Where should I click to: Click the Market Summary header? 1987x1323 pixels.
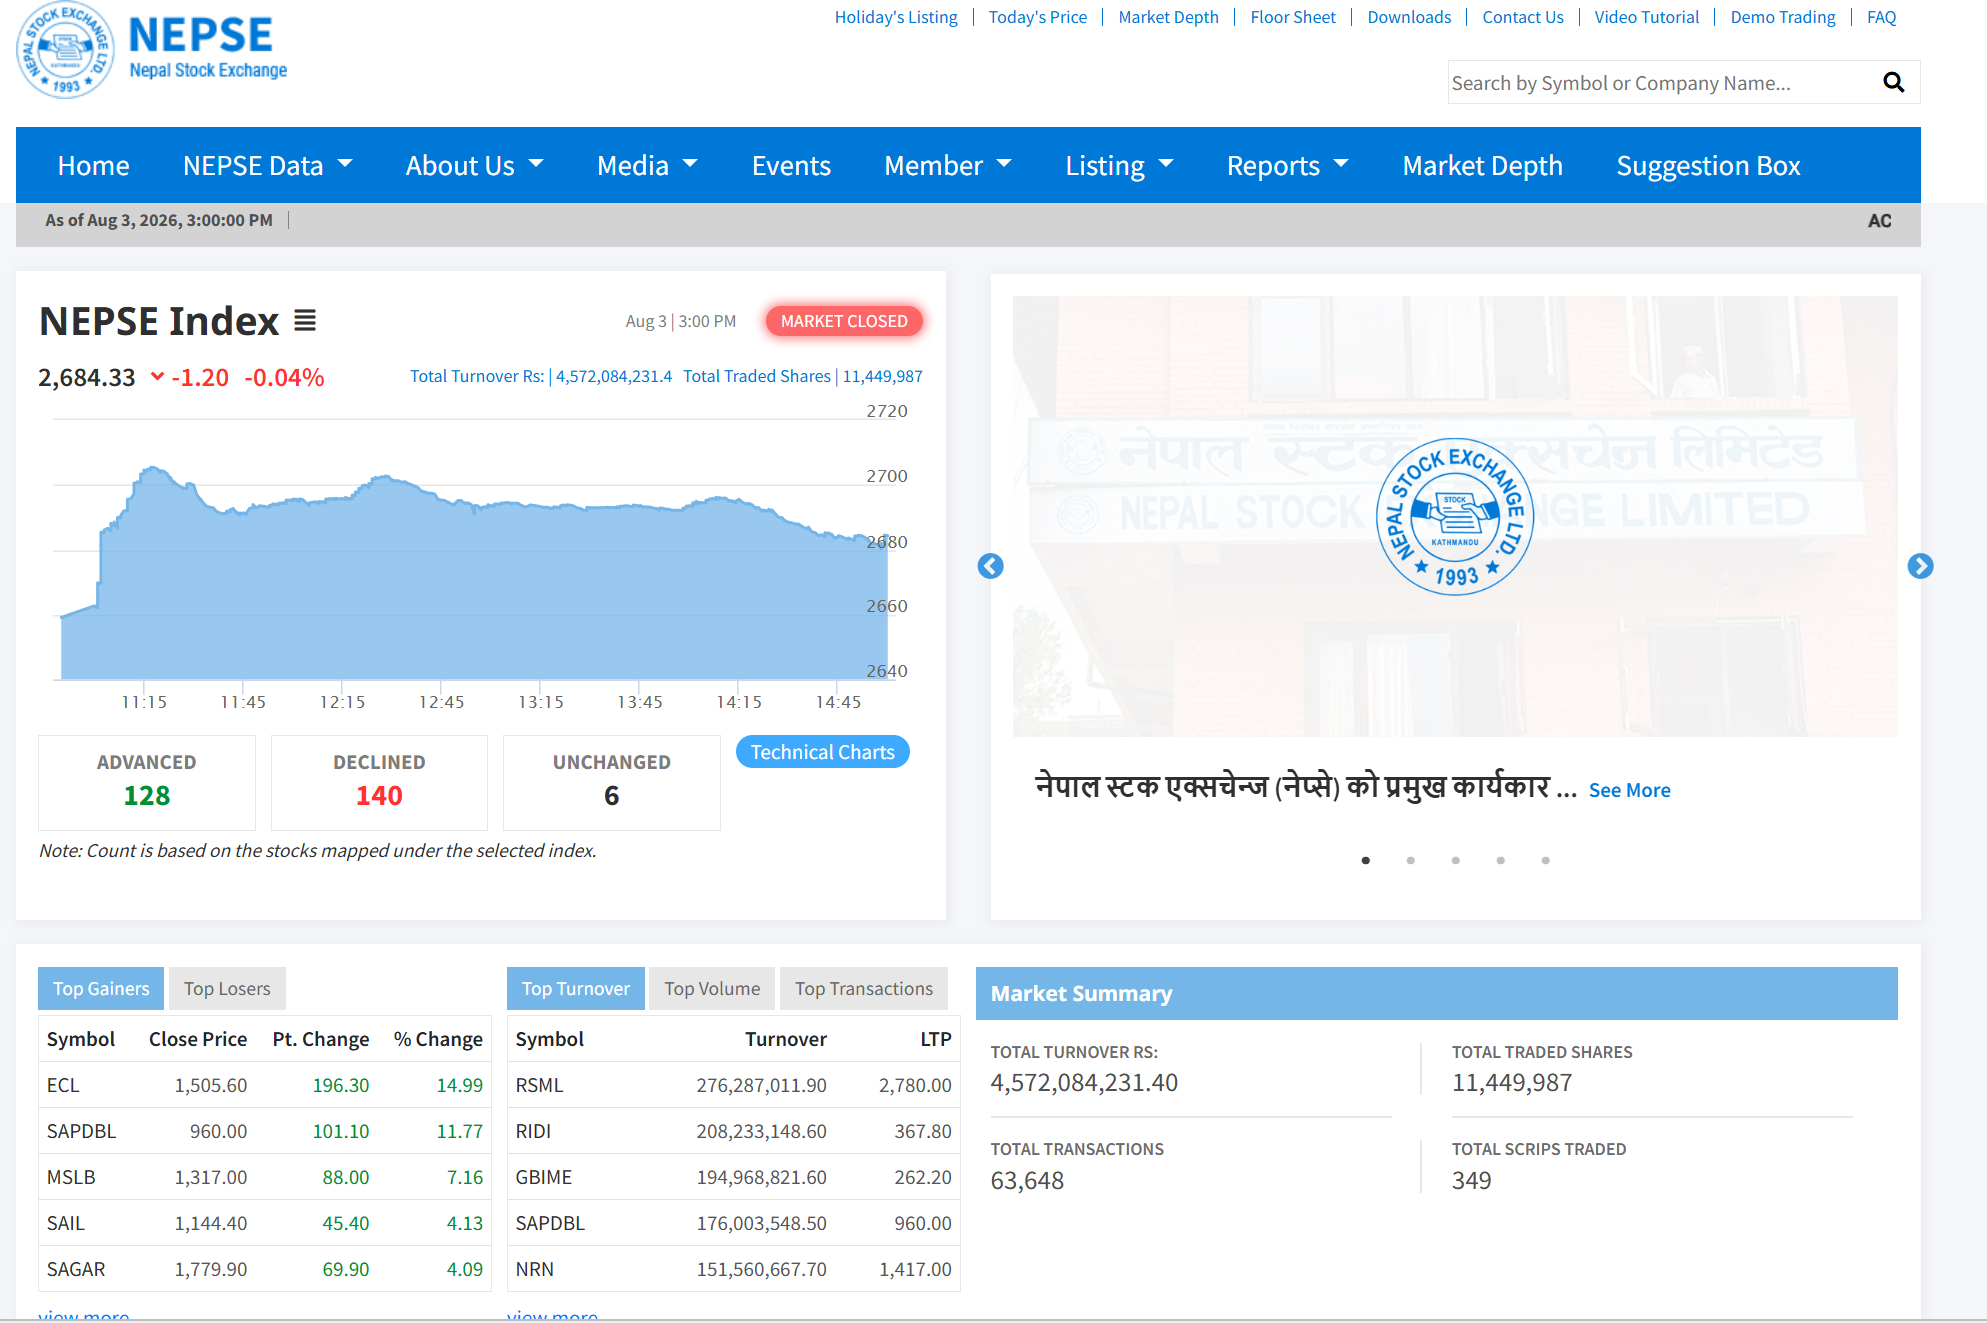tap(1436, 993)
